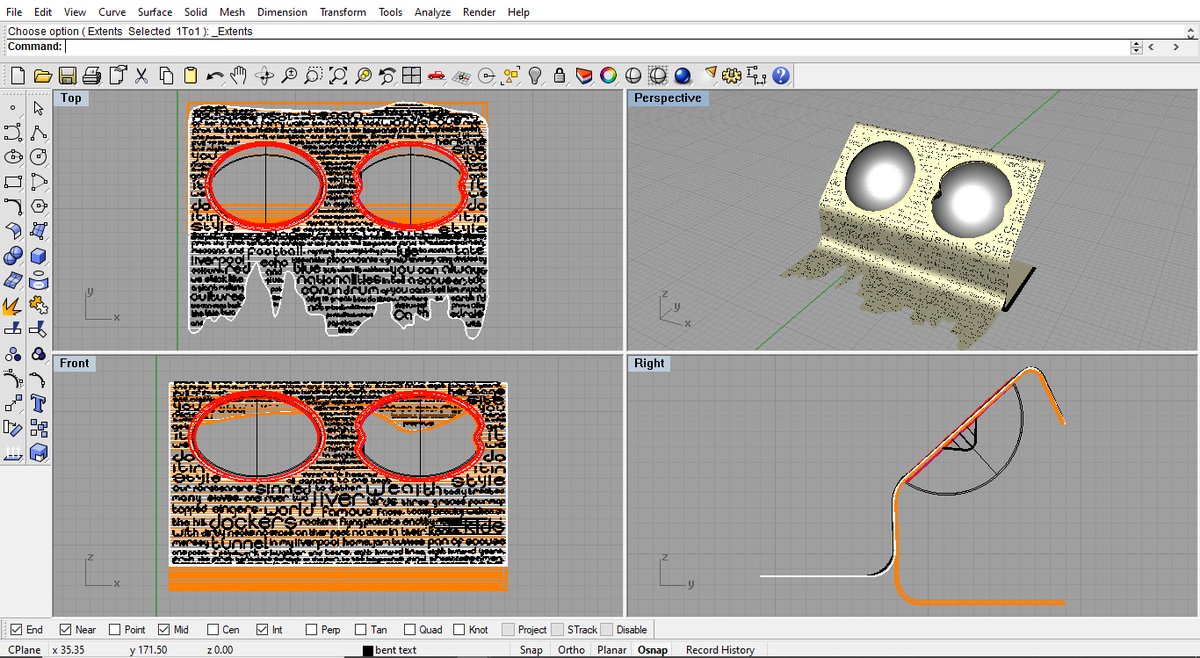
Task: Open the Right viewport title menu
Action: coord(649,363)
